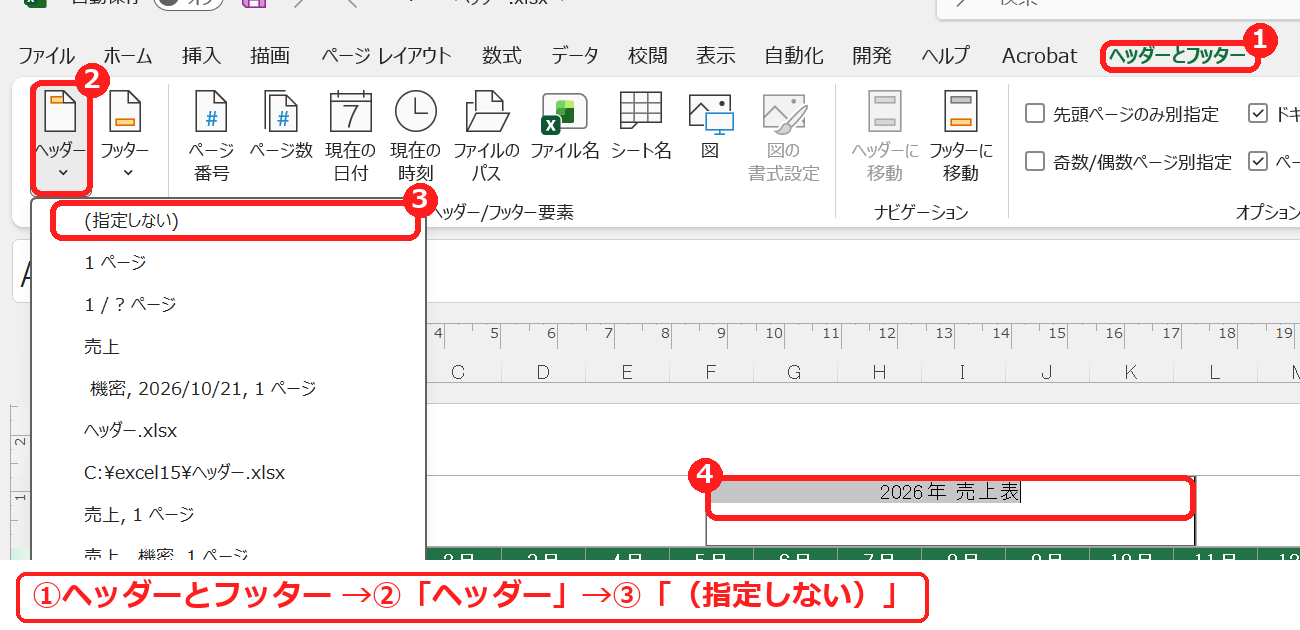The height and width of the screenshot is (630, 1300).
Task: Choose 'ヘッダー.xlsx' header preset
Action: 229,431
